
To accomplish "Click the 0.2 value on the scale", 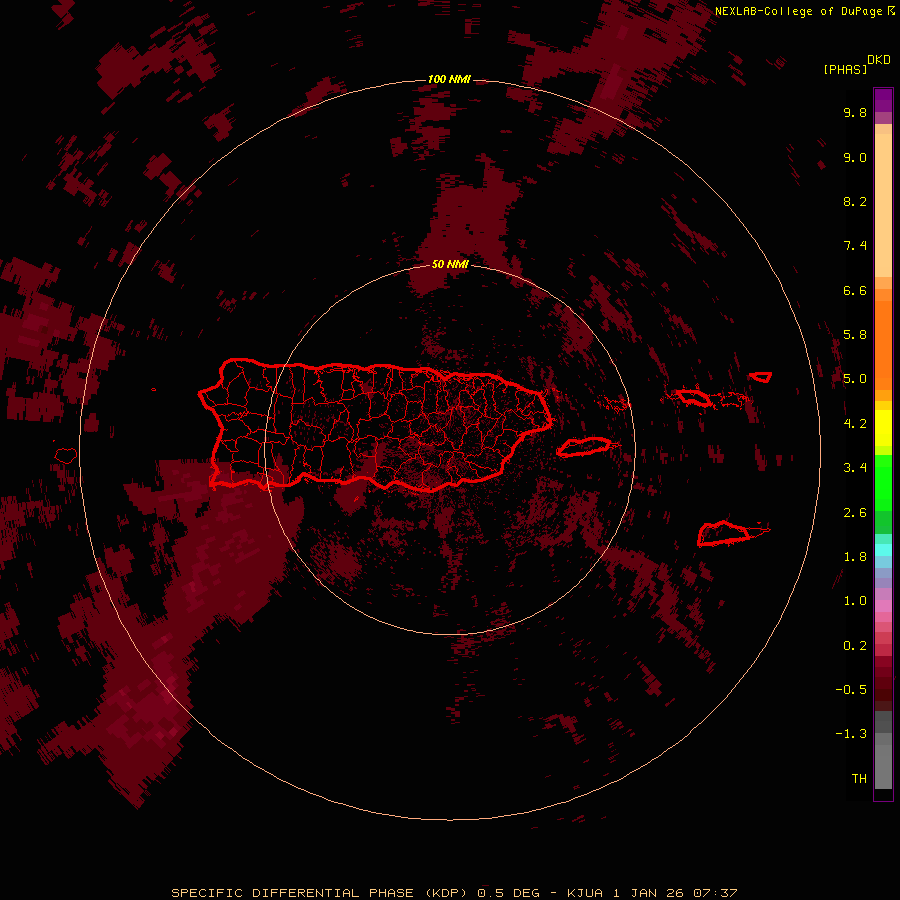I will point(855,646).
